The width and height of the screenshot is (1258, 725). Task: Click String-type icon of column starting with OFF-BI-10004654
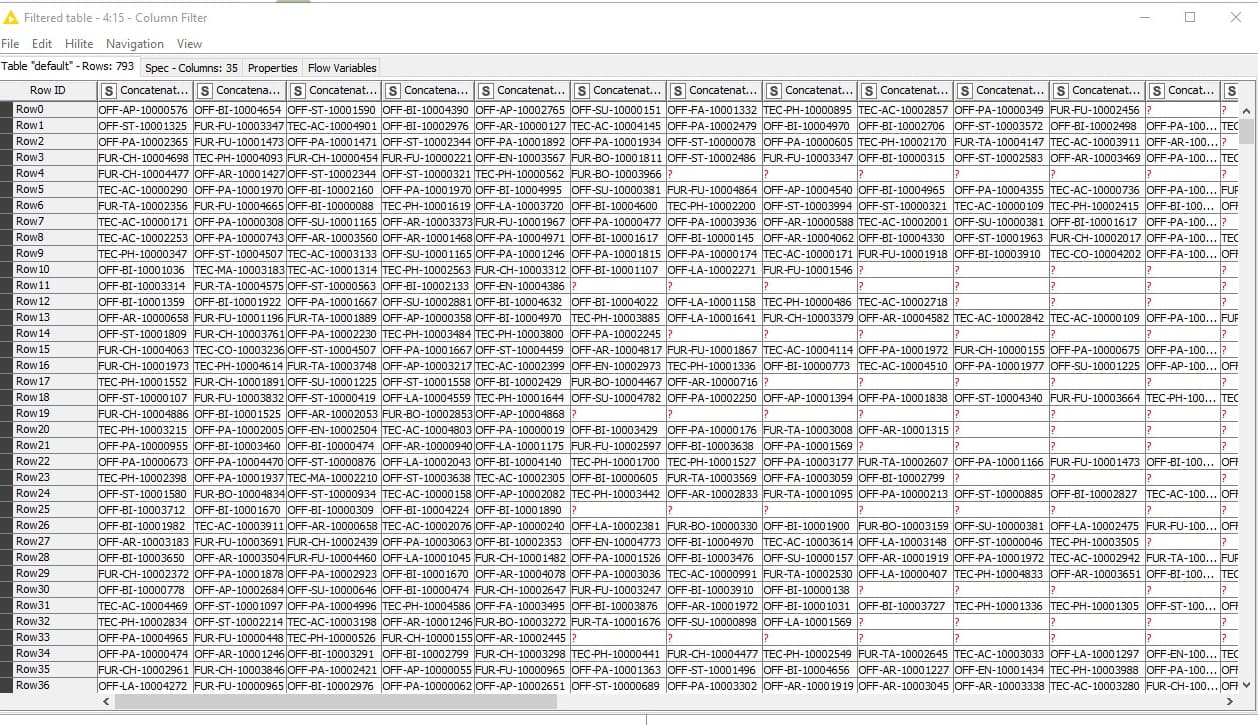(x=203, y=90)
